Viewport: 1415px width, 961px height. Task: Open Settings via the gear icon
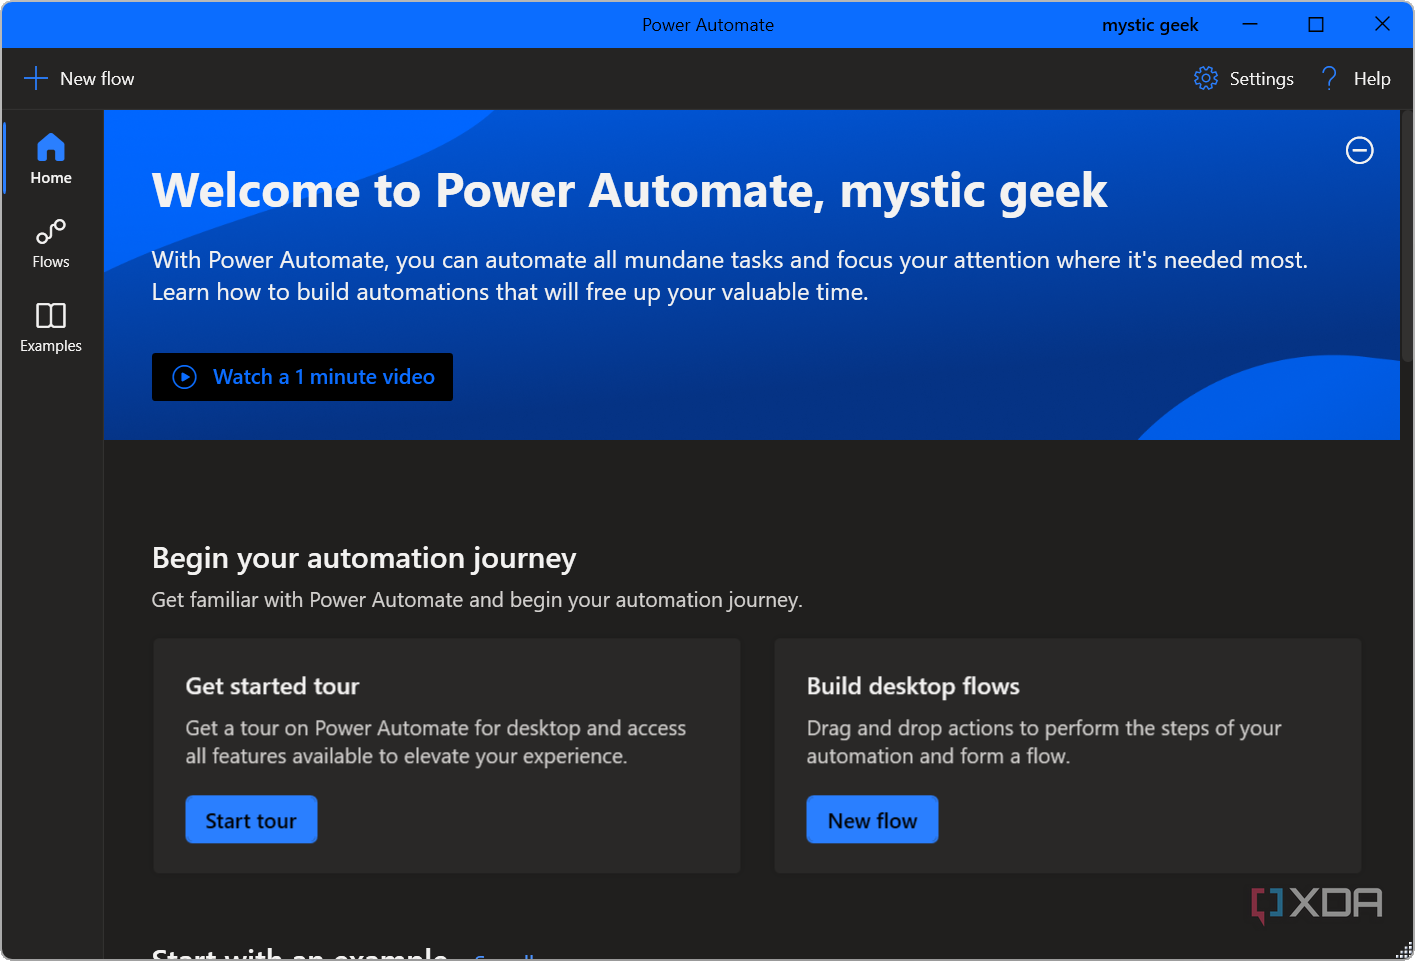1206,79
